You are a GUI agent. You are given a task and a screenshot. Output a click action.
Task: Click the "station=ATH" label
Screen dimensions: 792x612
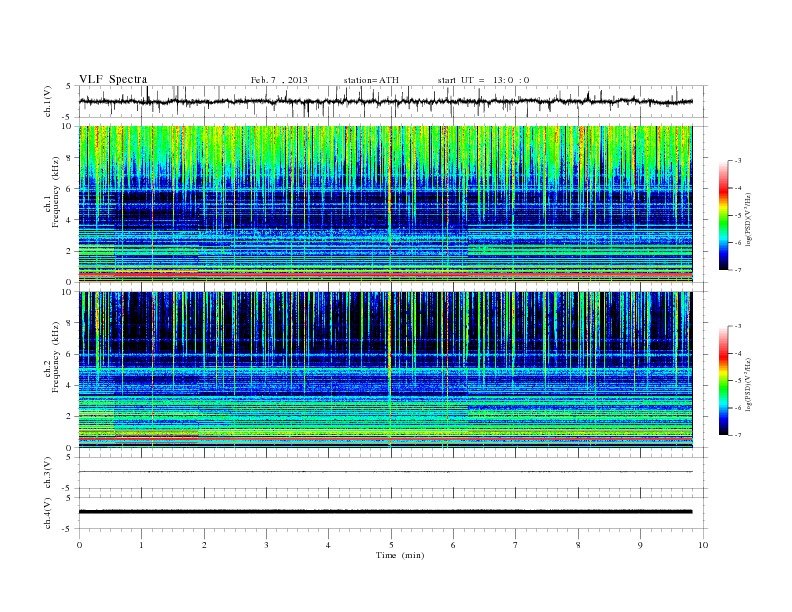(371, 80)
